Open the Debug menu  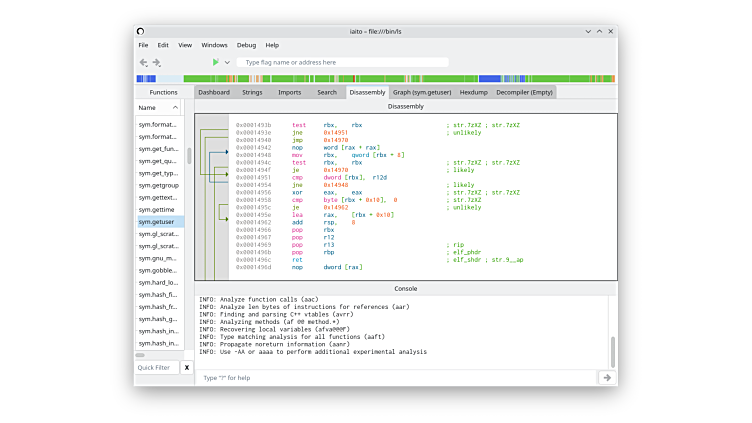[x=246, y=45]
